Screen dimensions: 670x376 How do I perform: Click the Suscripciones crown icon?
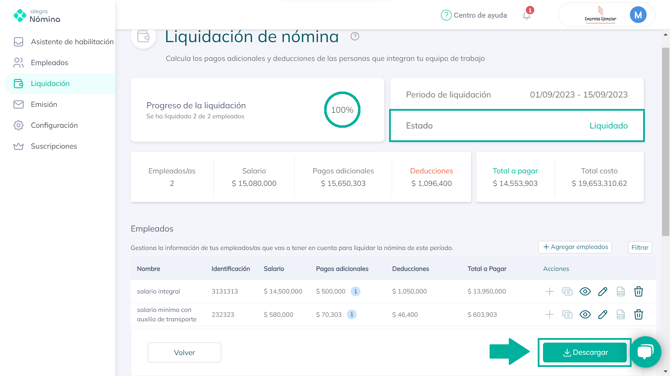tap(18, 146)
